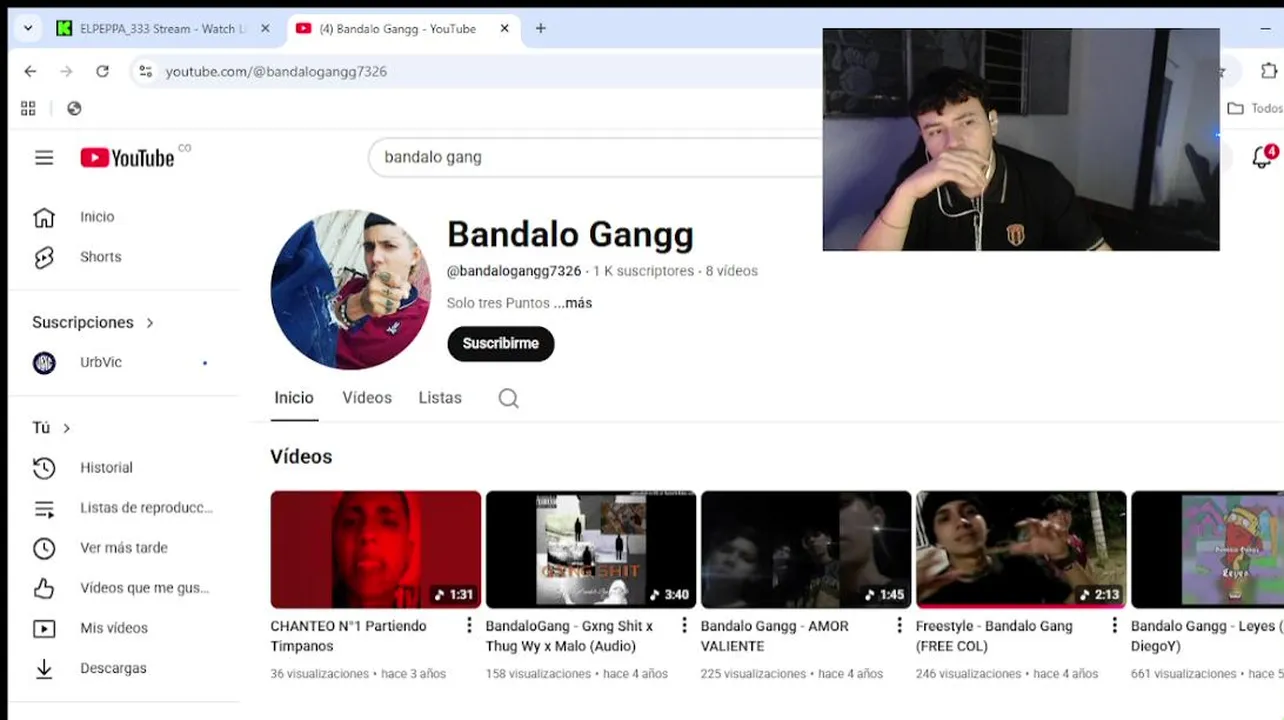Open options for CHANTEO N°1 video
This screenshot has height=720, width=1284.
469,626
